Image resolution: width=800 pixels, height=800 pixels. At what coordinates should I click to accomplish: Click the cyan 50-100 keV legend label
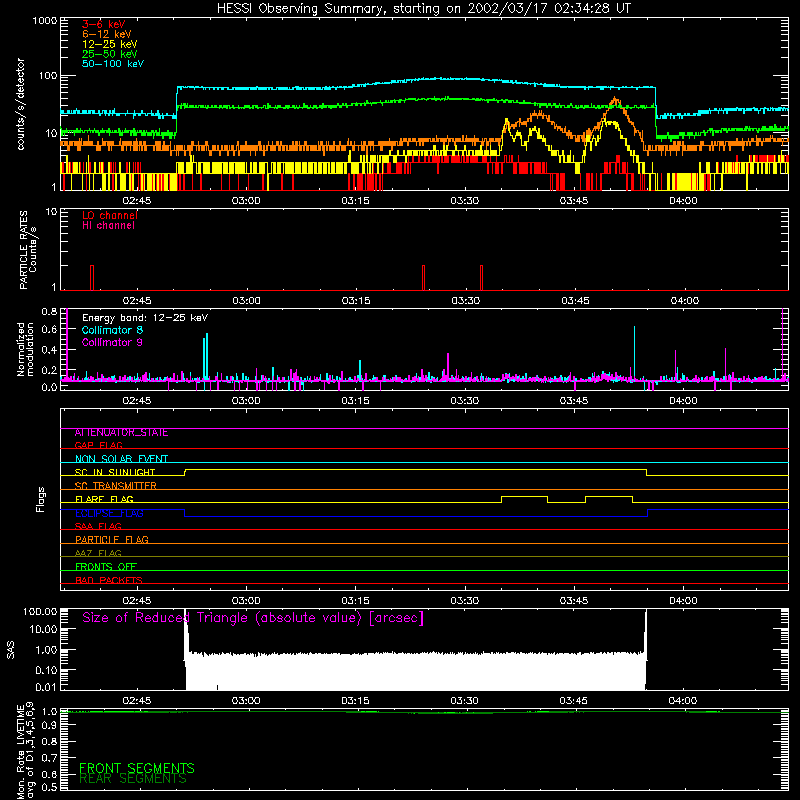(113, 64)
